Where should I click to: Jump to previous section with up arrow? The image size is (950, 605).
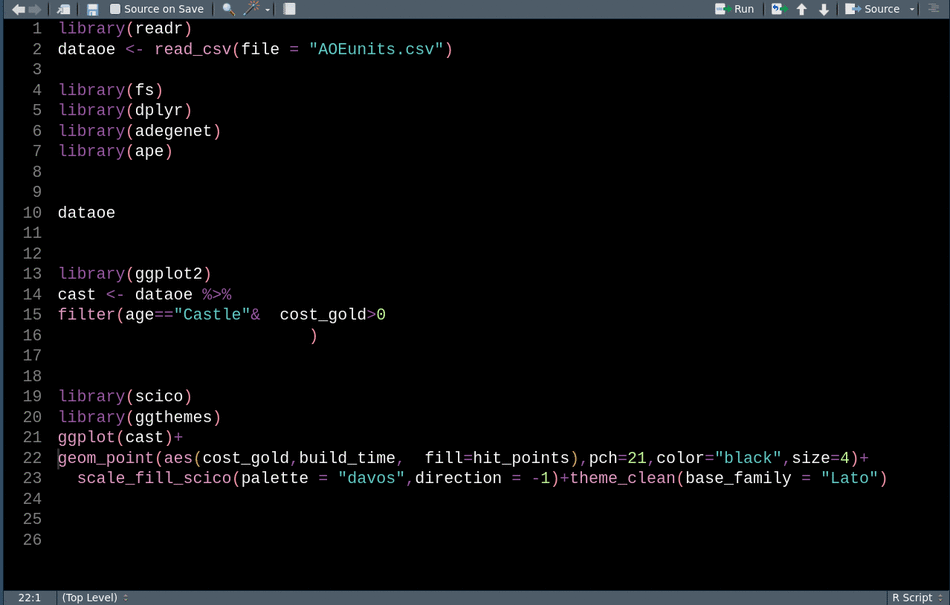tap(802, 9)
